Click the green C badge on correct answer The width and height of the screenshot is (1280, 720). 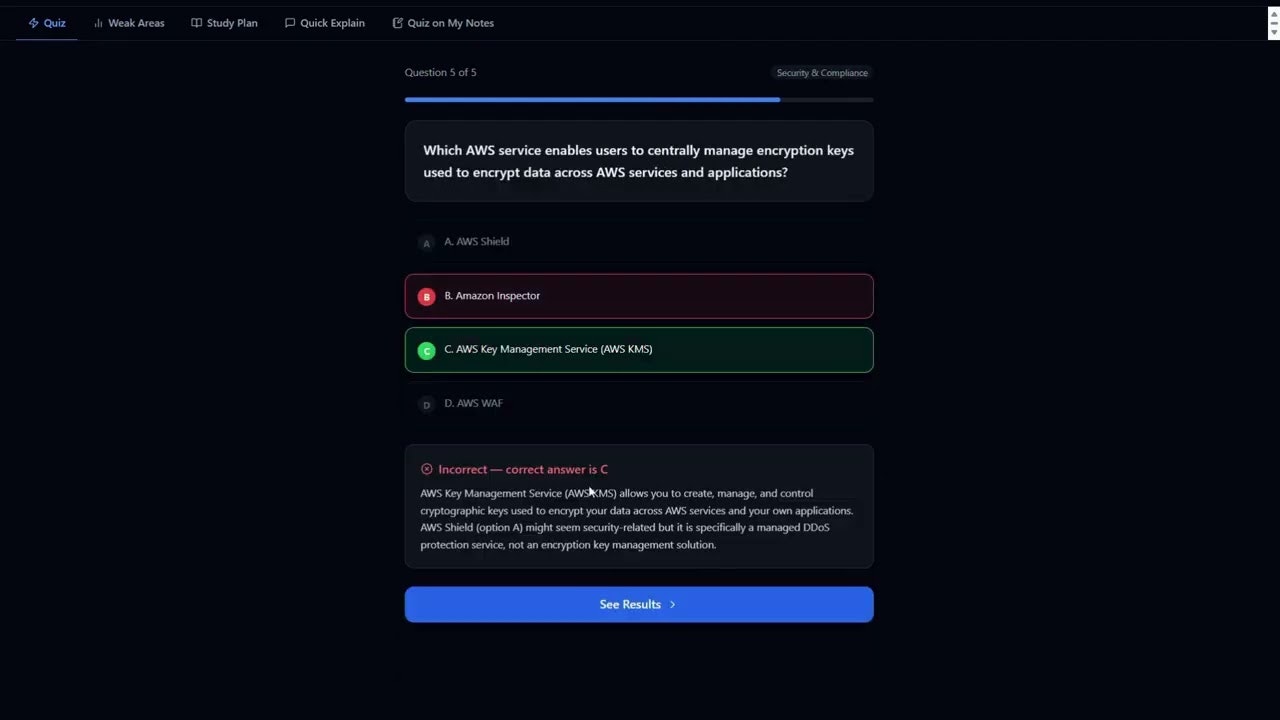tap(426, 350)
